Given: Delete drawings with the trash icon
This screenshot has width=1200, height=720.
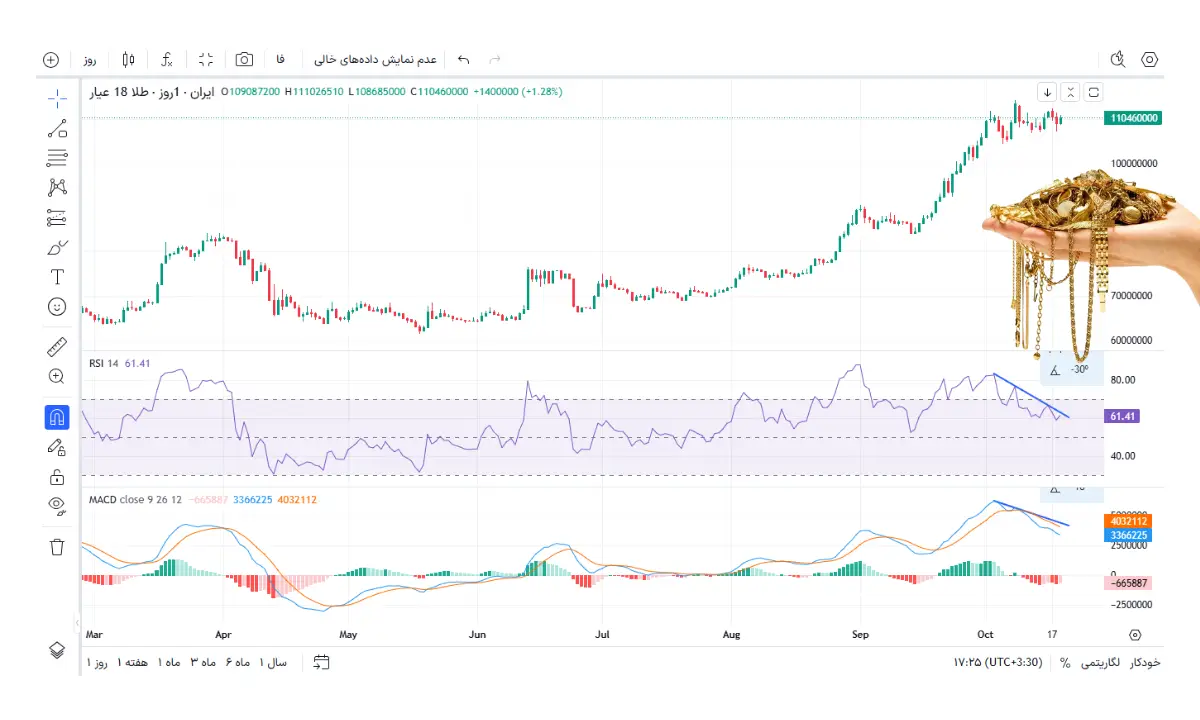Looking at the screenshot, I should click(57, 546).
